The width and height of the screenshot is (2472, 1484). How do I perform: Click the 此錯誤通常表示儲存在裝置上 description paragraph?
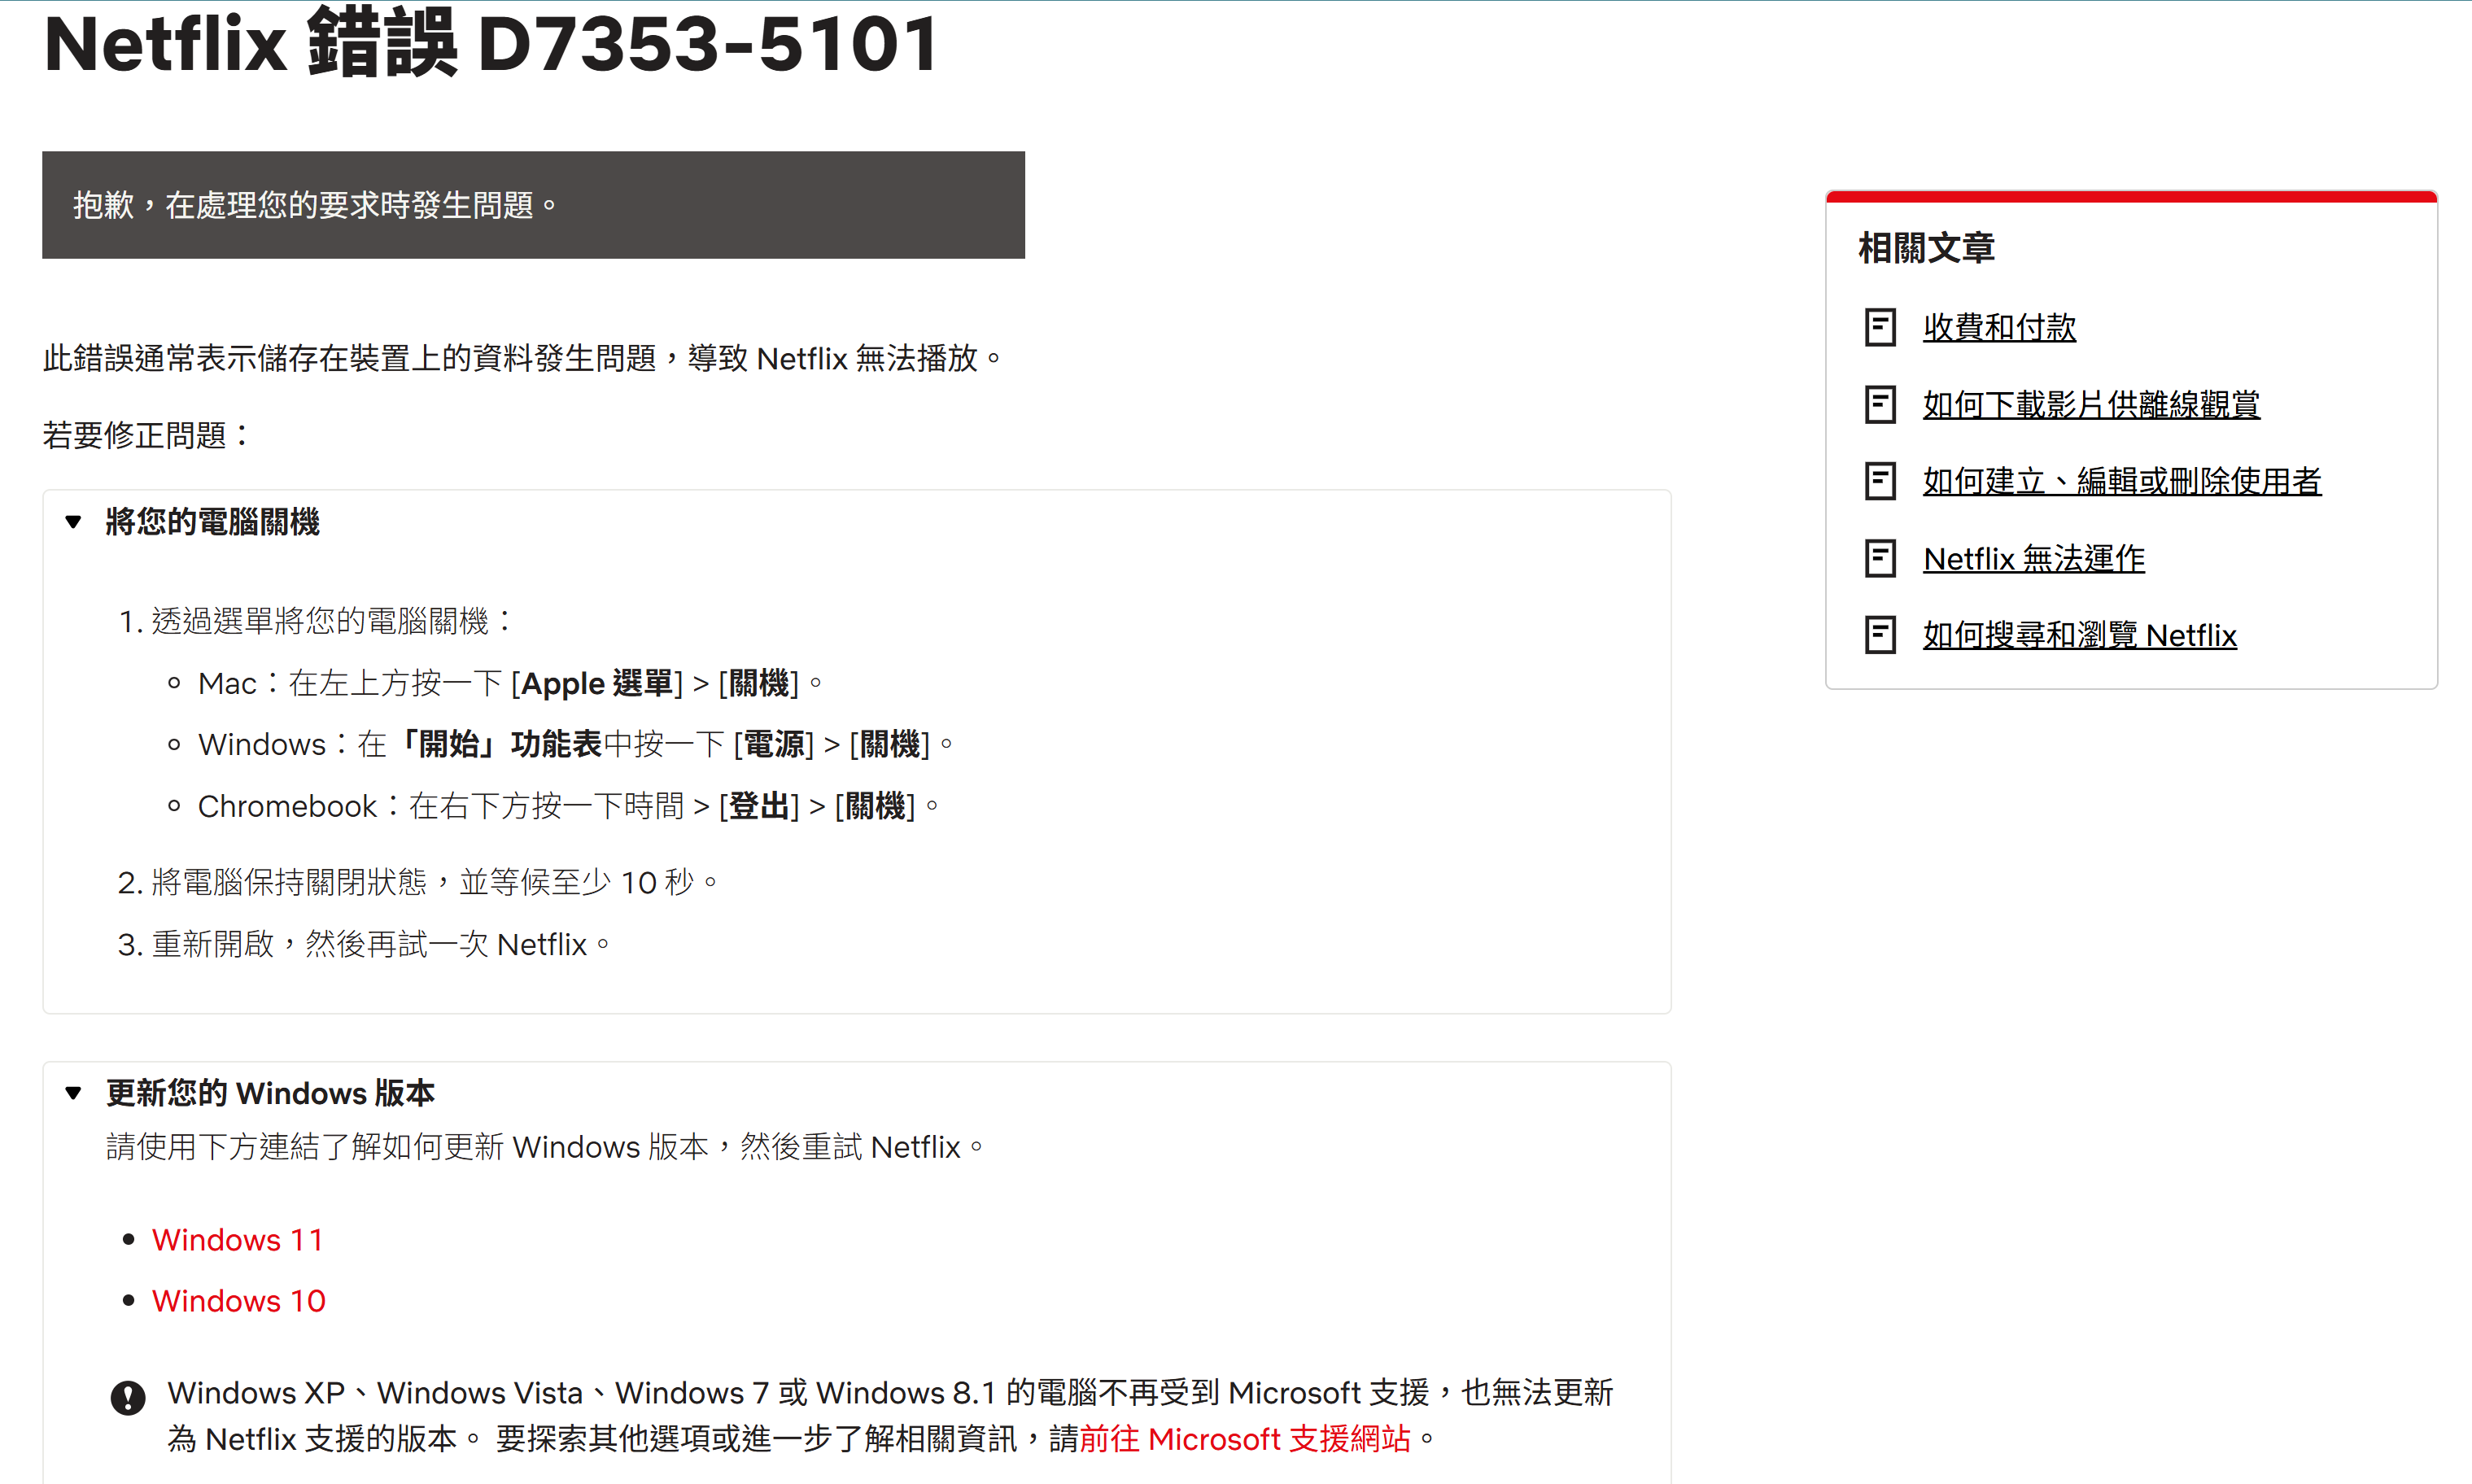coord(522,358)
